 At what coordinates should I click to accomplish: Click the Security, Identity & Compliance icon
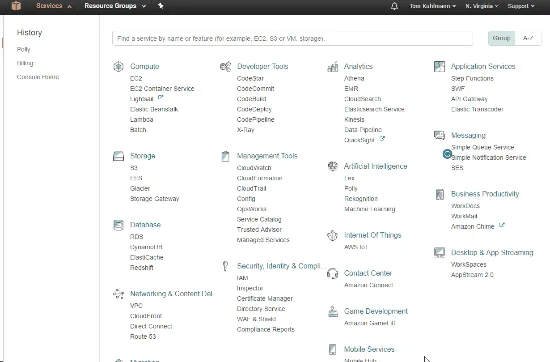(x=226, y=266)
